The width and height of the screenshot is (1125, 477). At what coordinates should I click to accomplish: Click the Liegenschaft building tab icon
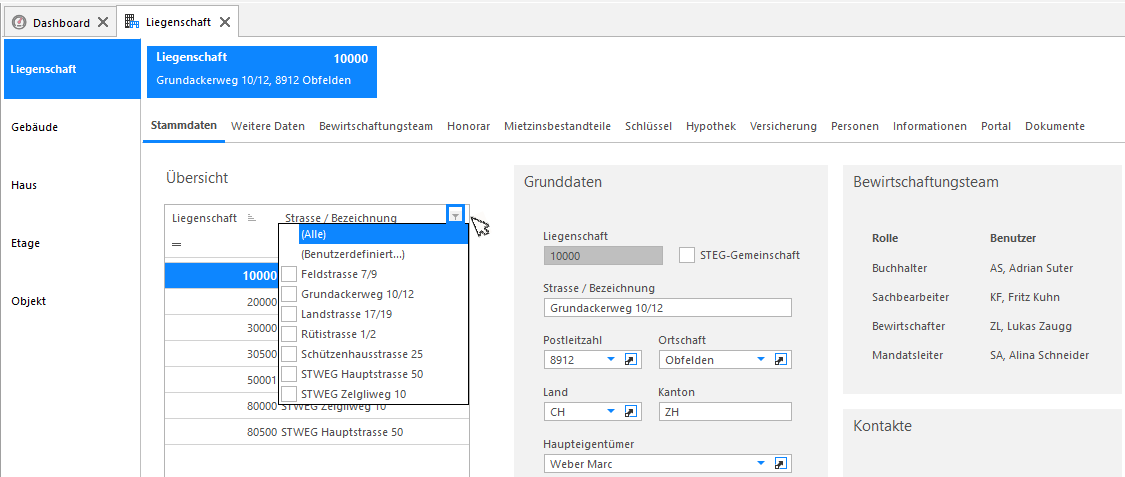pyautogui.click(x=132, y=22)
